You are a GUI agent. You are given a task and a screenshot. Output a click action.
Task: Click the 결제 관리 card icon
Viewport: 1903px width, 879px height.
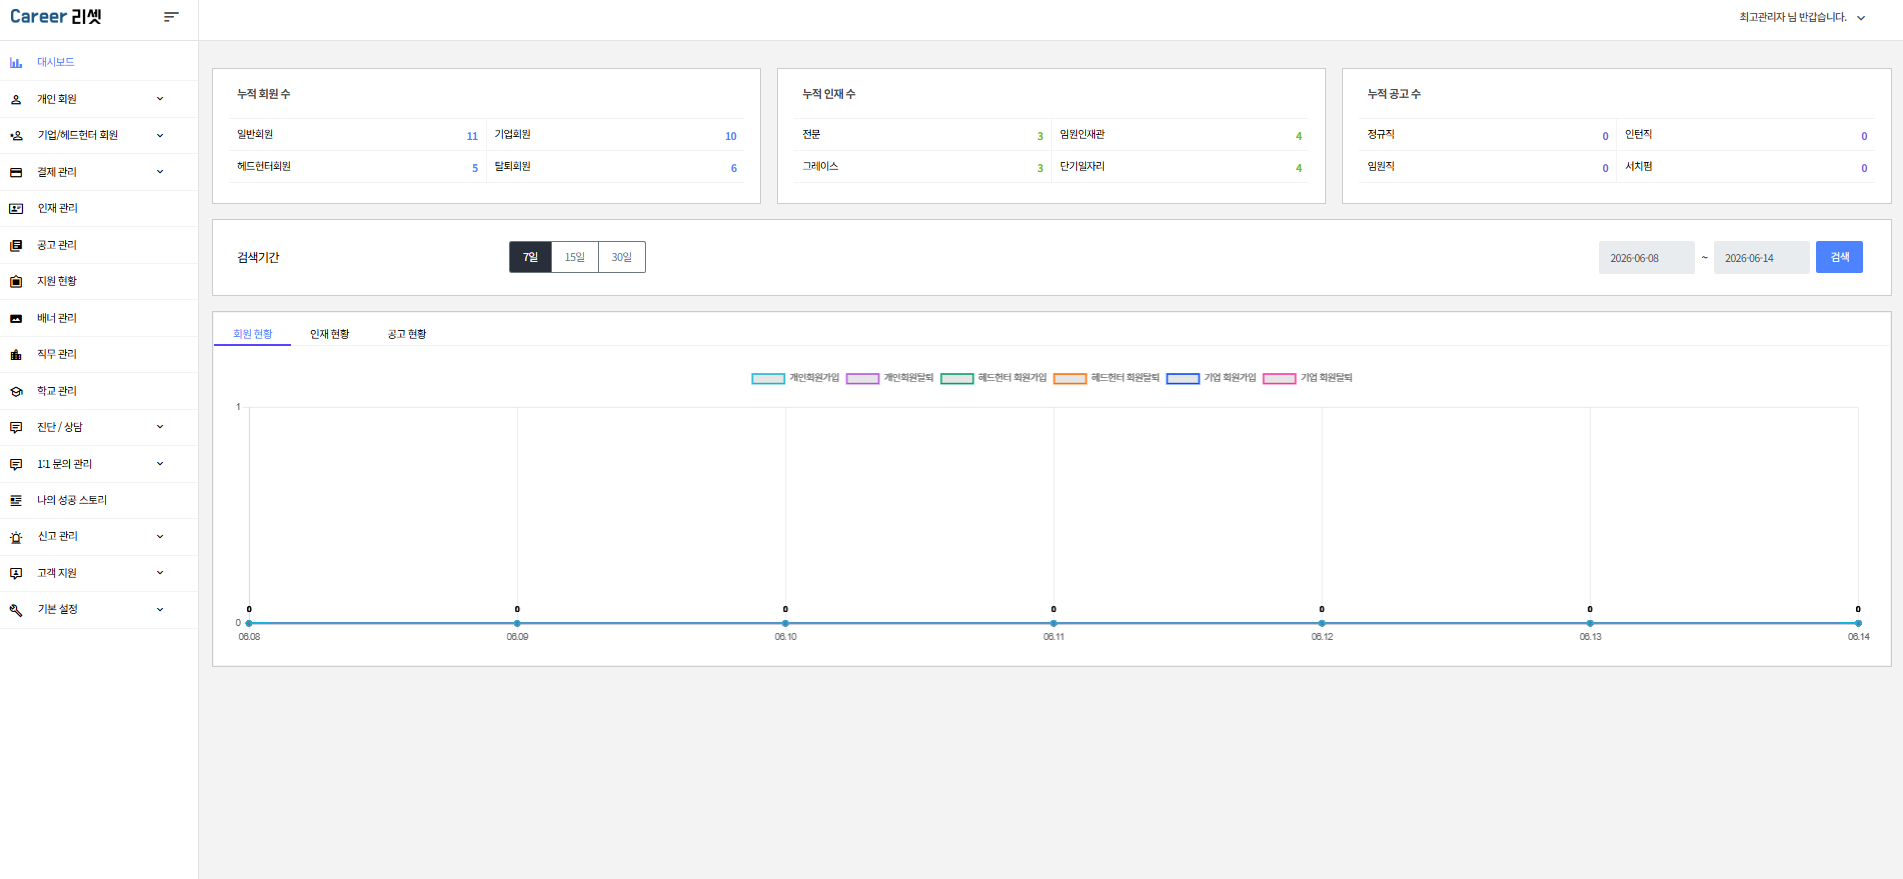16,172
